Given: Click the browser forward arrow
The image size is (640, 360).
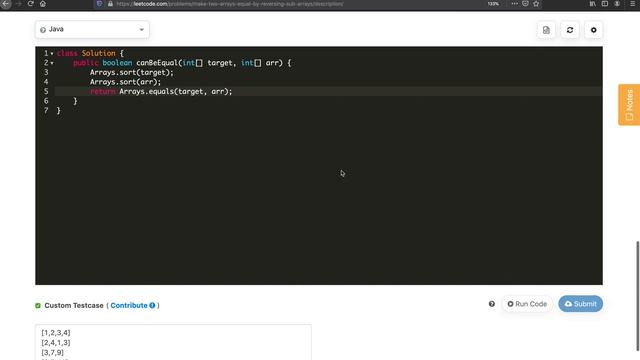Looking at the screenshot, I should (x=18, y=4).
